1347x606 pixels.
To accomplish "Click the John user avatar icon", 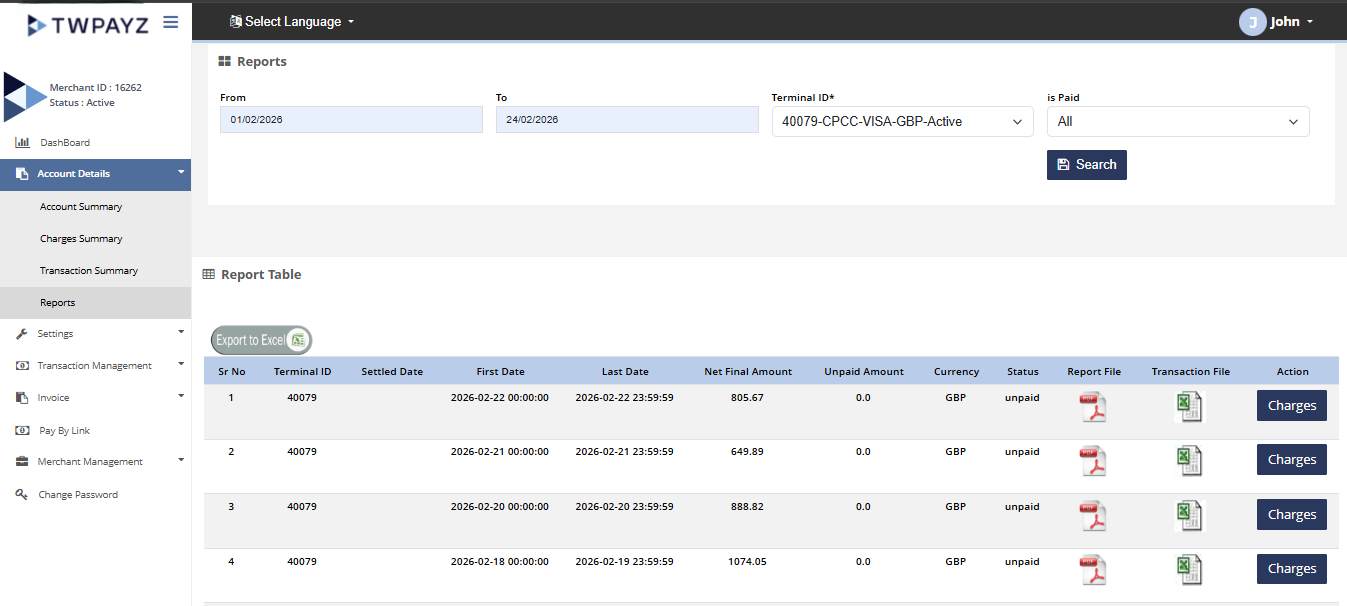I will (1252, 22).
